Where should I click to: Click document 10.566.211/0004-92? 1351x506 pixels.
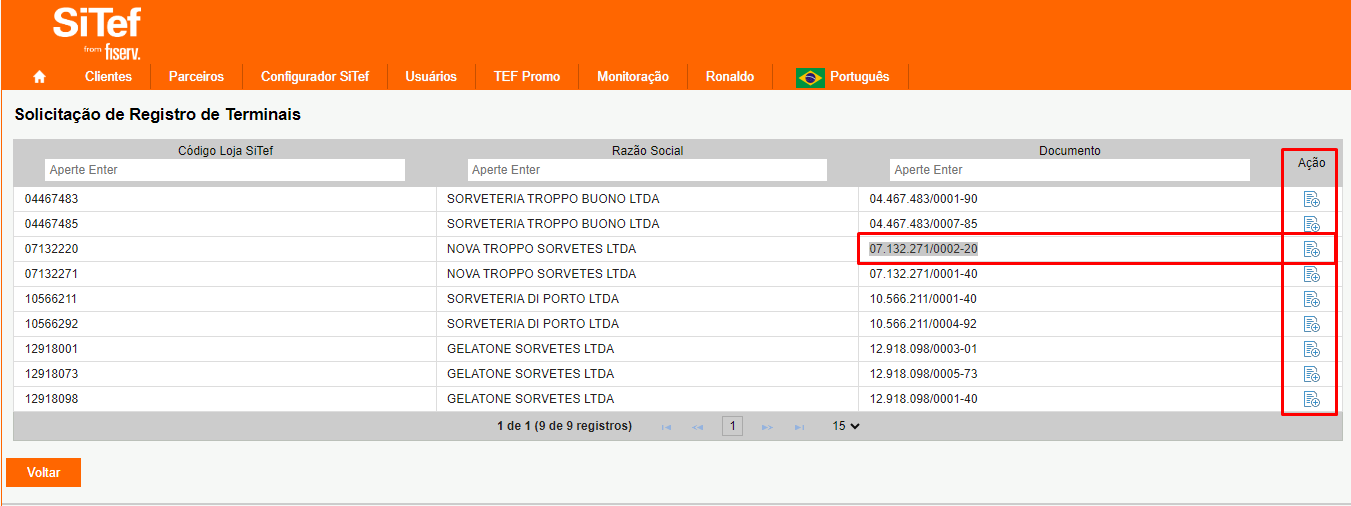click(x=923, y=324)
